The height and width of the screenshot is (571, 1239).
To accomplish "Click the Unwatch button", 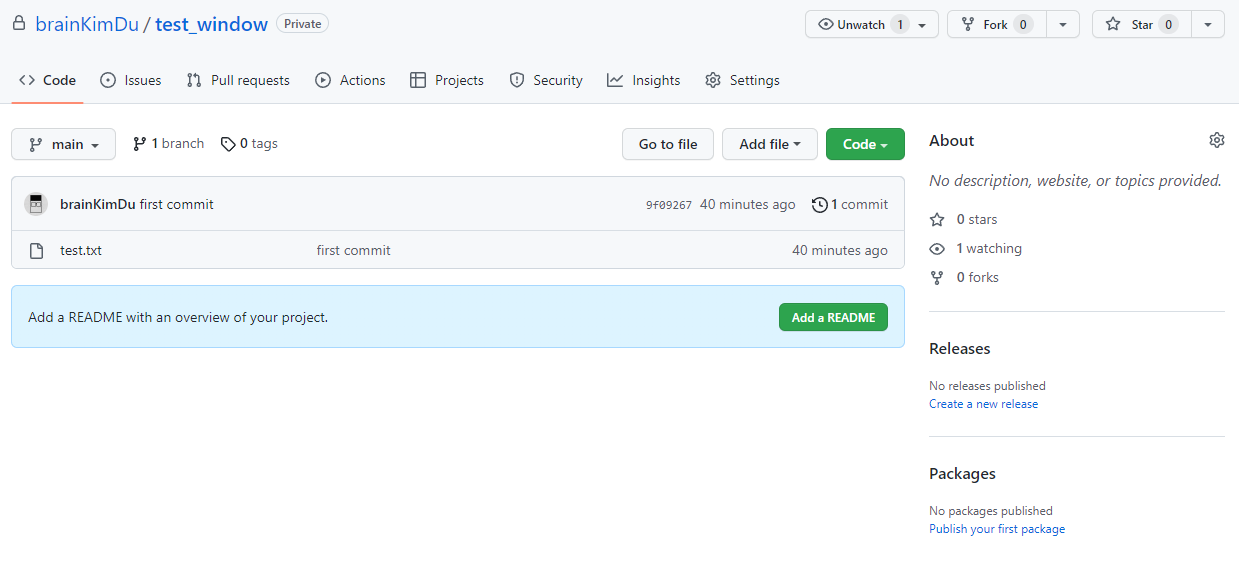I will point(860,25).
